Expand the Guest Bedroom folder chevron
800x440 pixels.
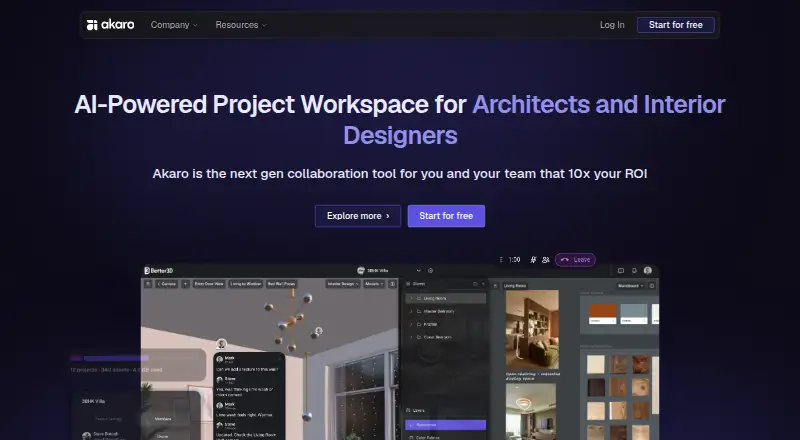tap(411, 337)
